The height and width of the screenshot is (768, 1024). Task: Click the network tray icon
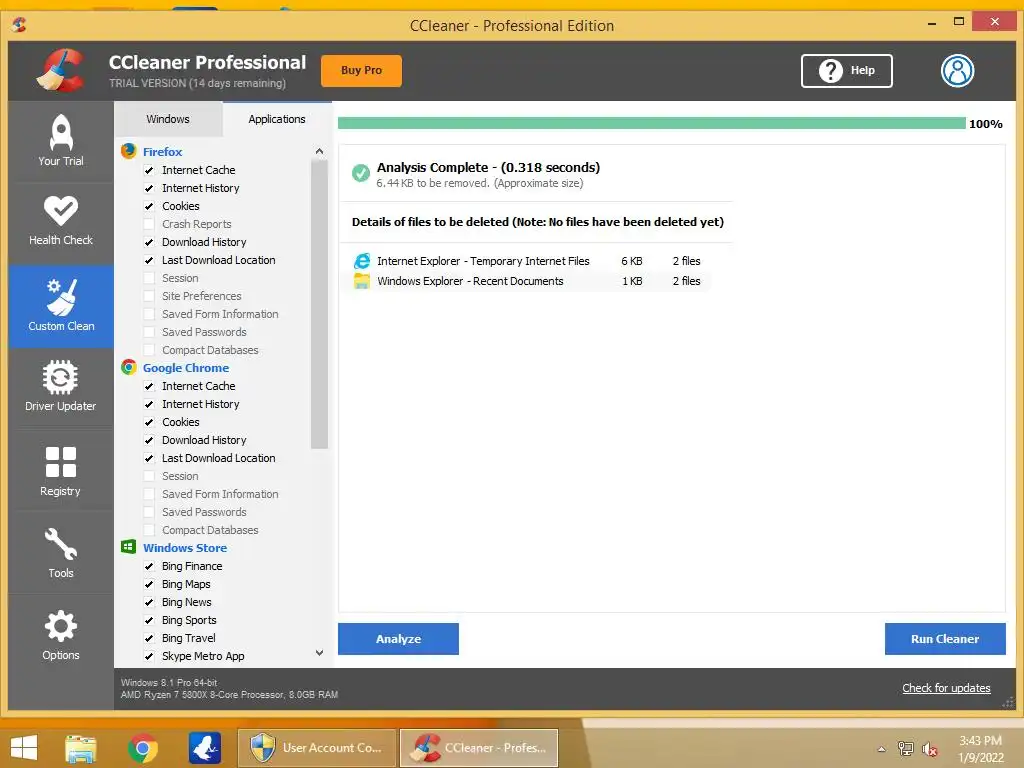pyautogui.click(x=906, y=748)
